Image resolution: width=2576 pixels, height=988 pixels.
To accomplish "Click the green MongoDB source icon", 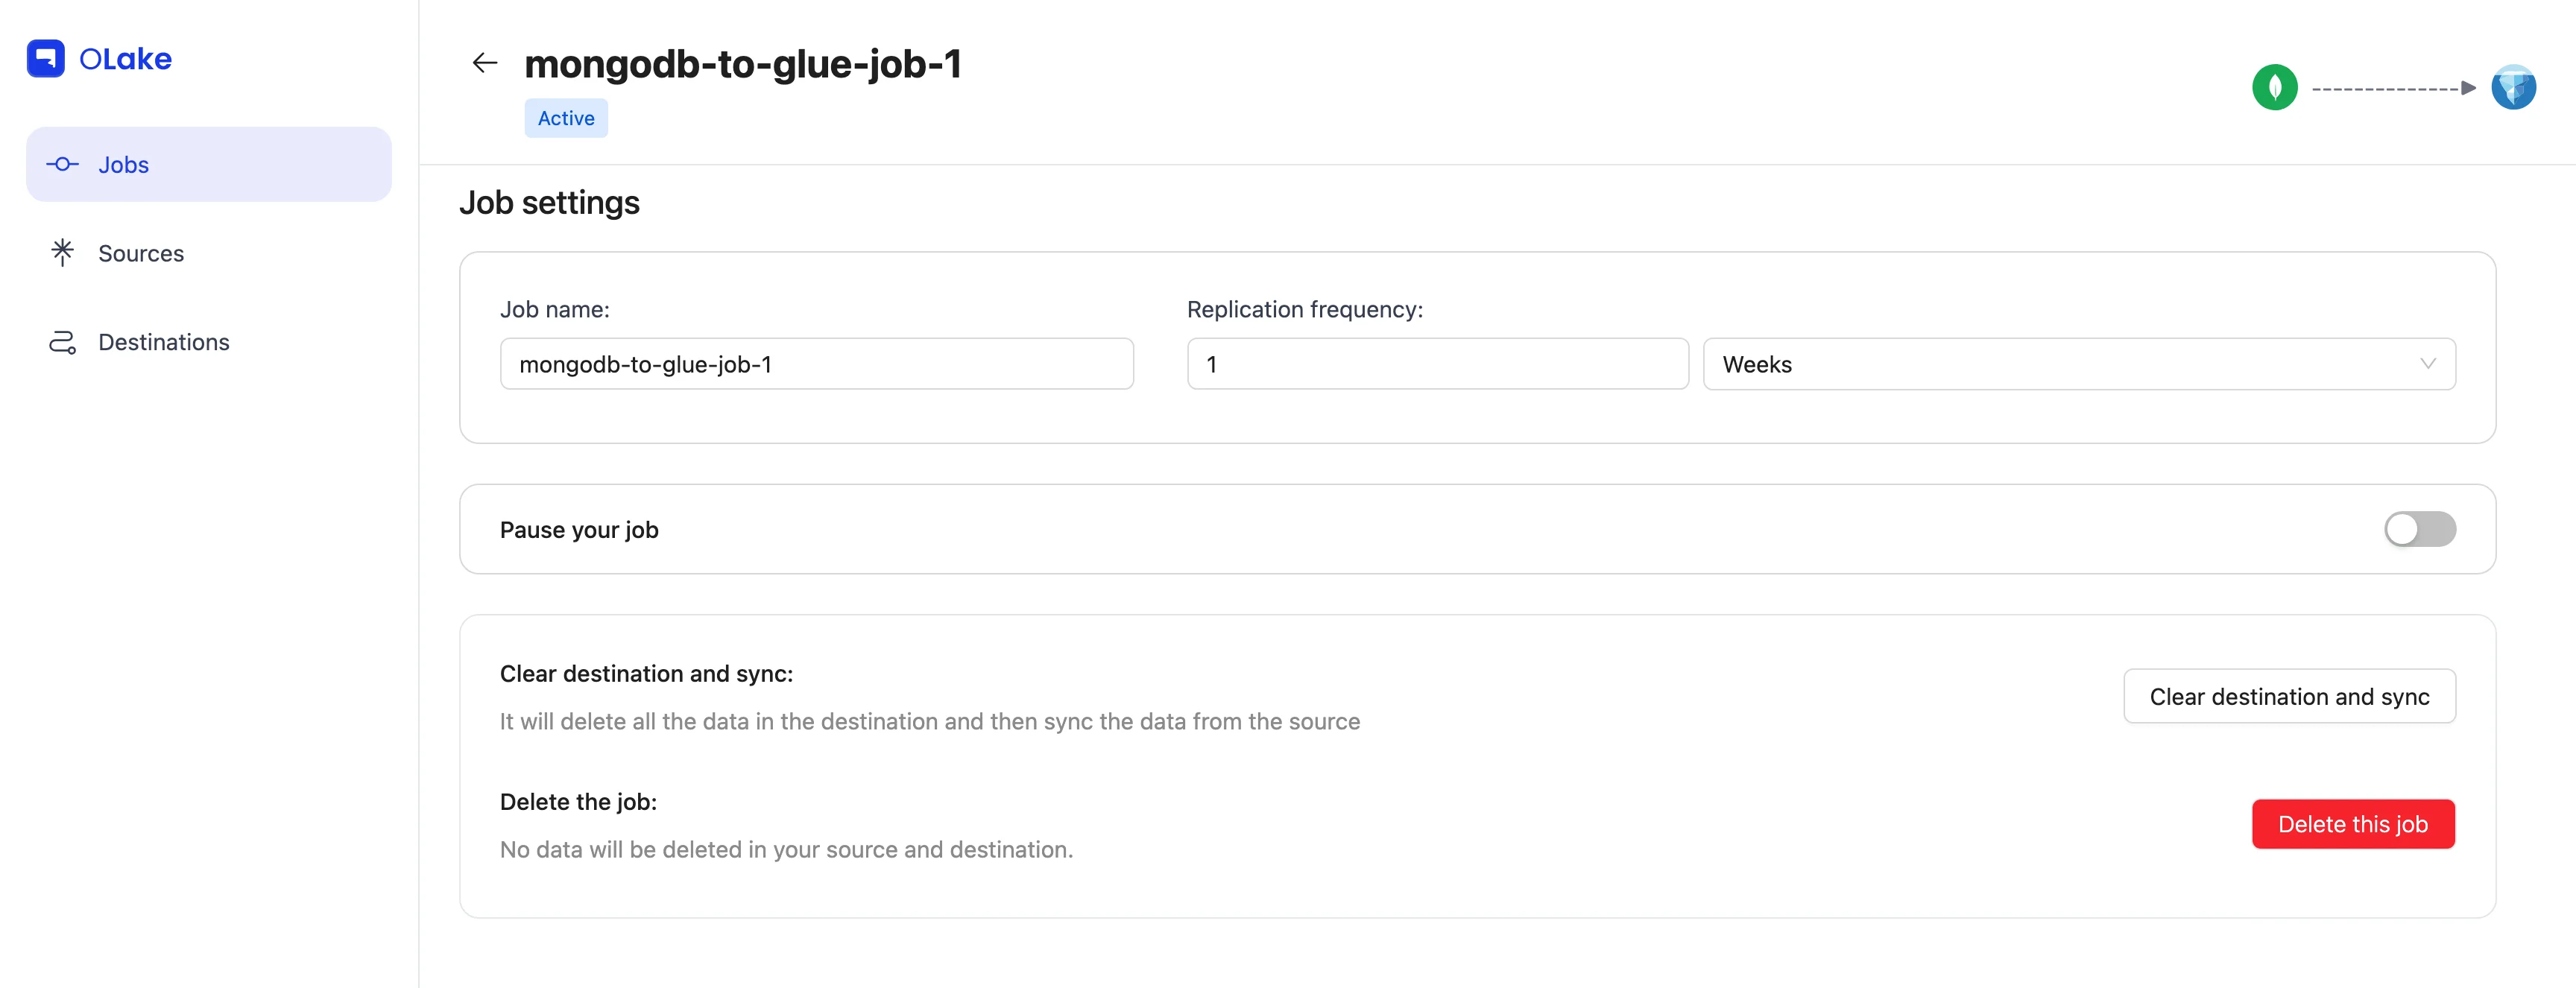I will (2274, 88).
